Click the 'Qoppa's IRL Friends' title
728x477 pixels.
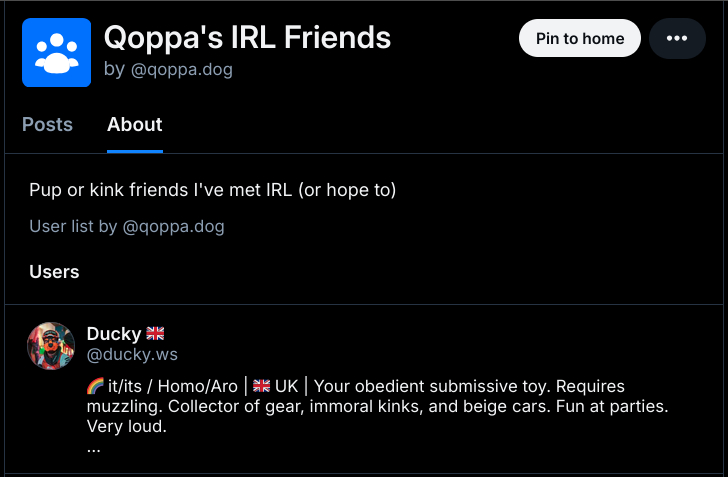(247, 37)
